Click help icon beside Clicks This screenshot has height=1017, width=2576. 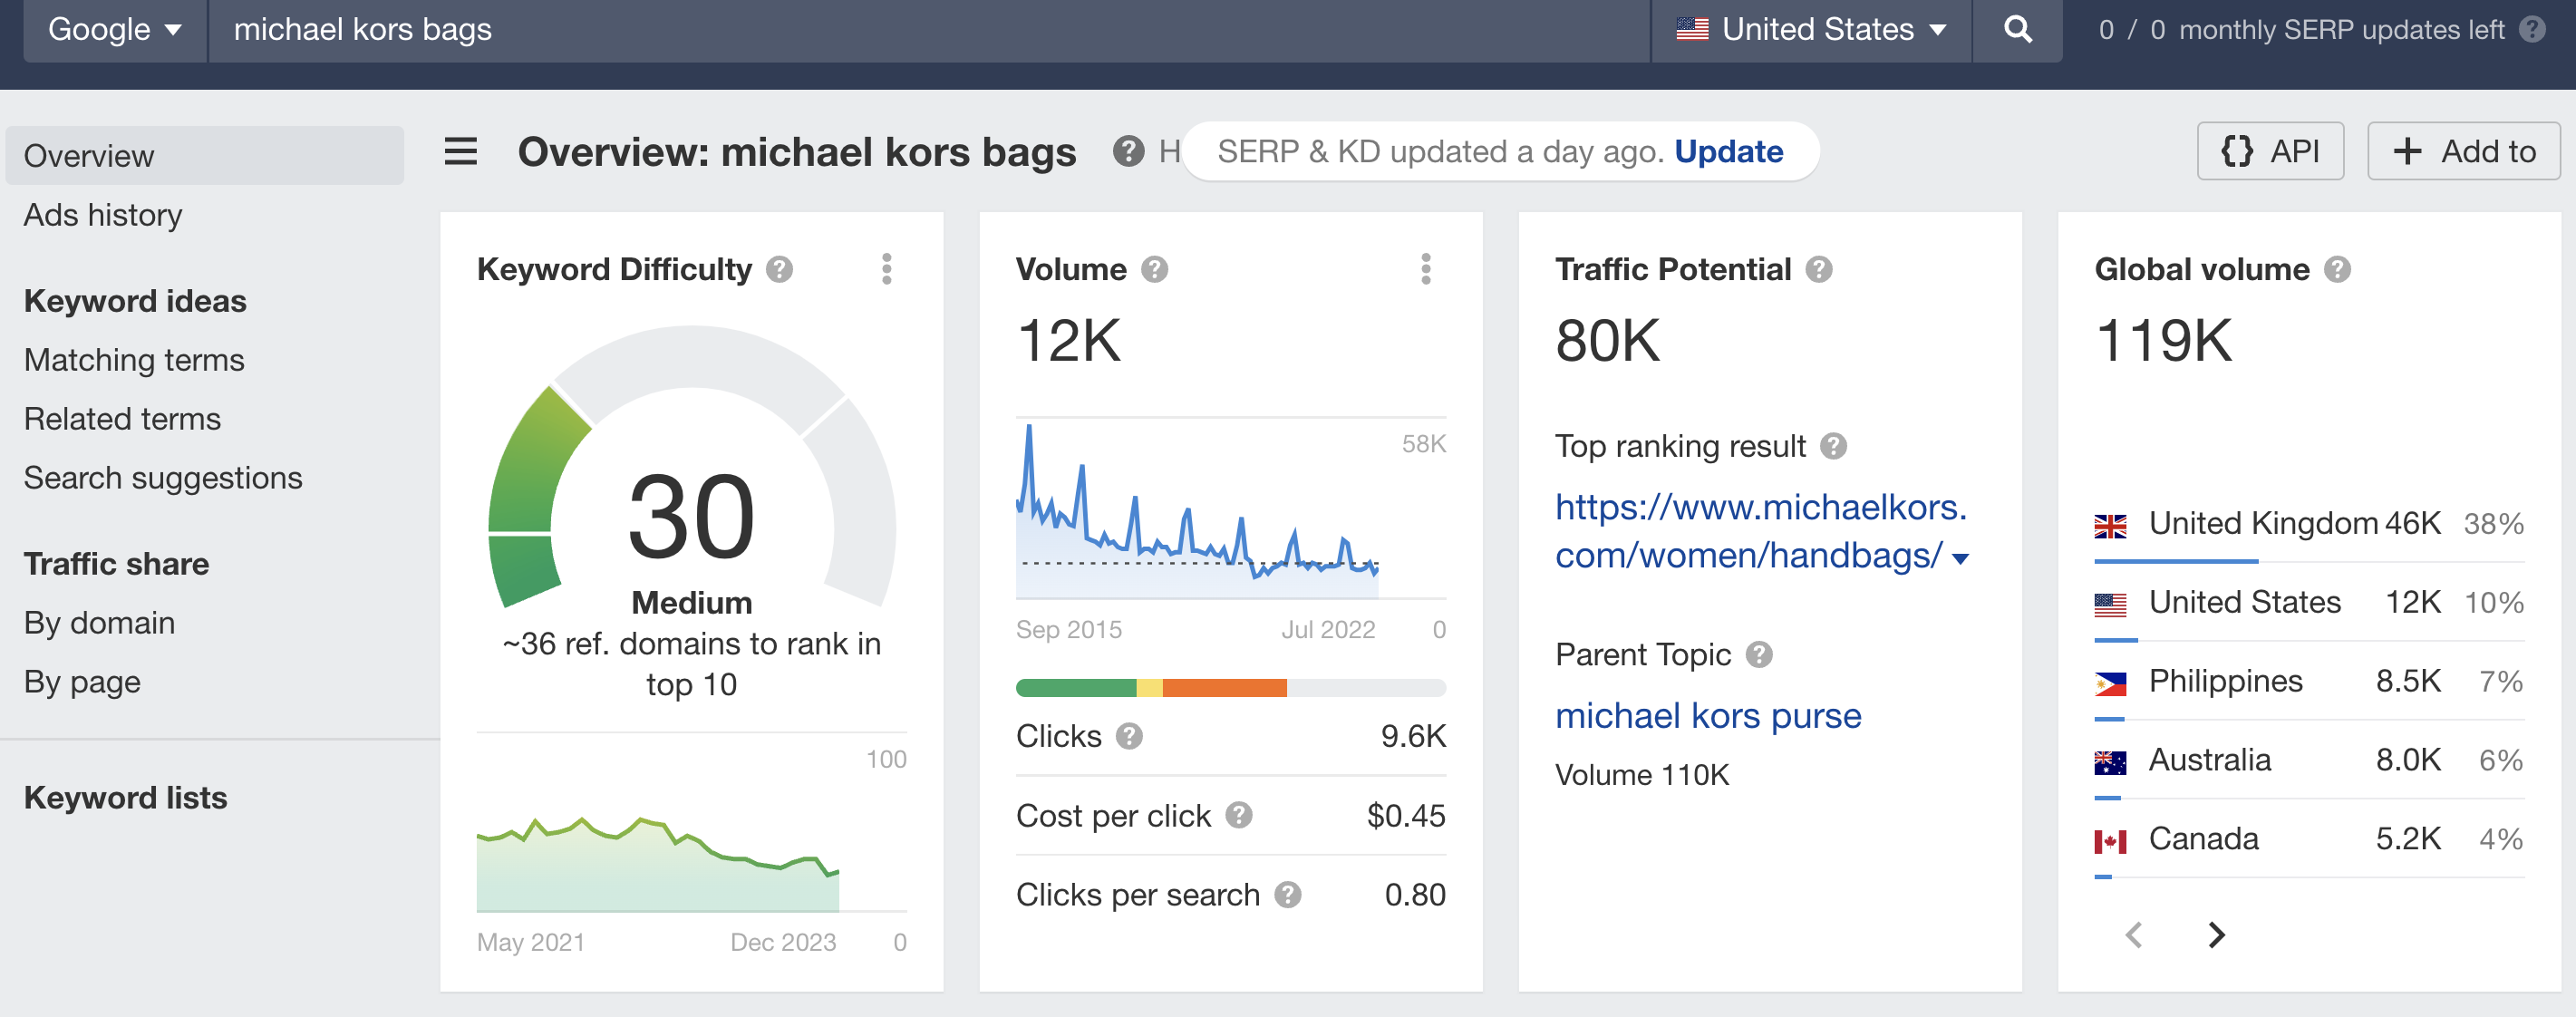pos(1129,737)
